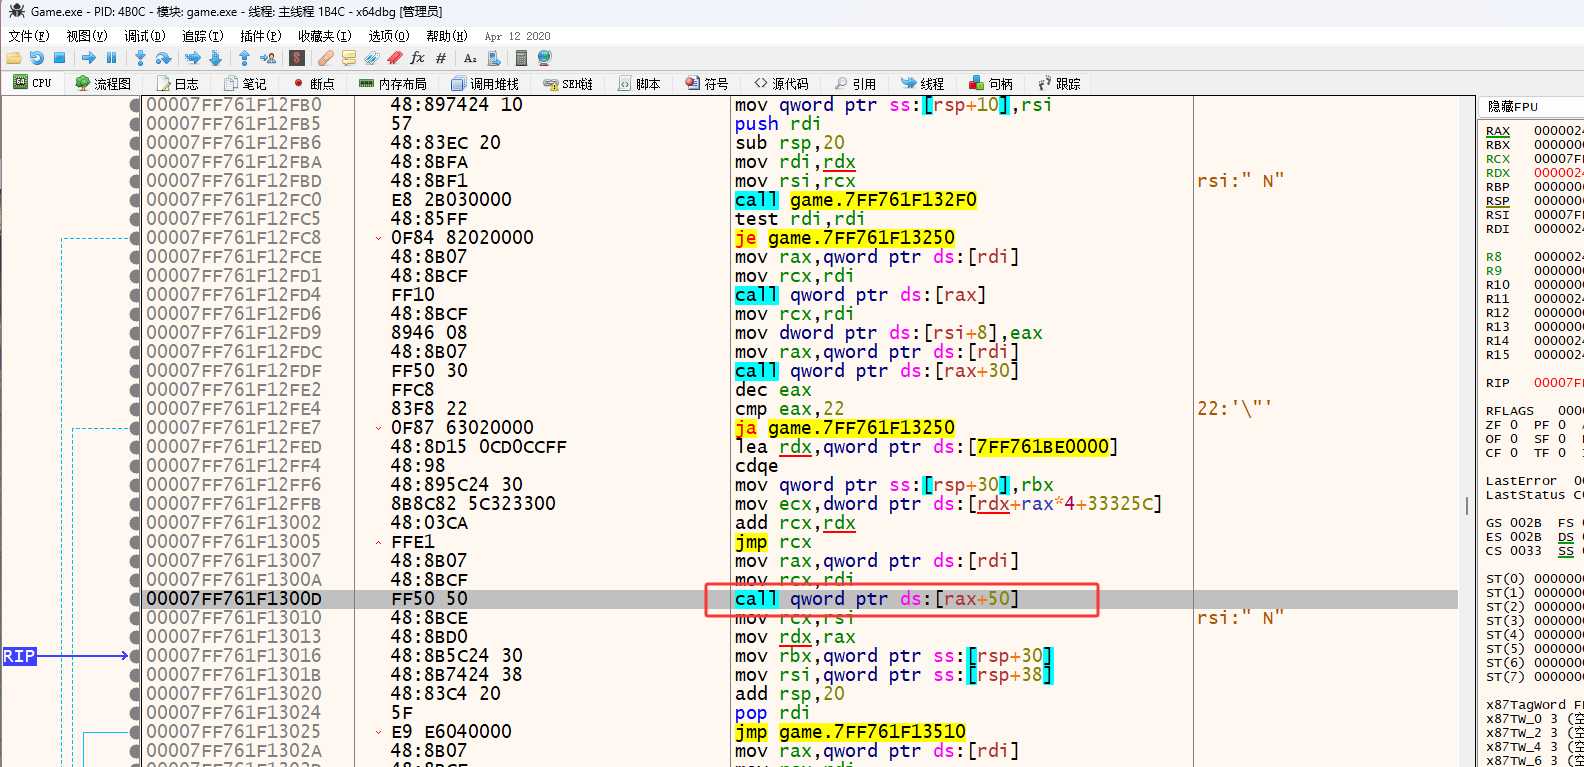Open the 追踪(T) menu

click(202, 36)
